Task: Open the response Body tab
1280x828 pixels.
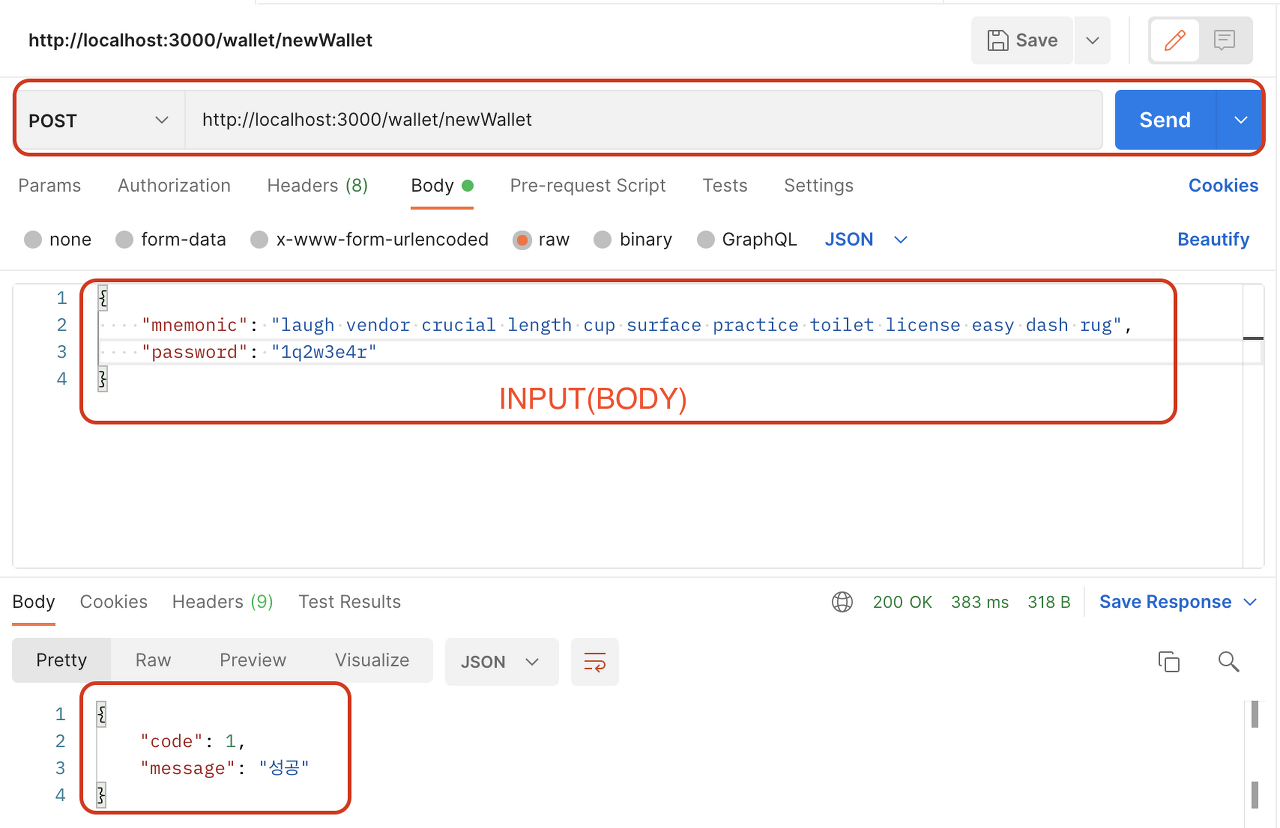Action: click(33, 602)
